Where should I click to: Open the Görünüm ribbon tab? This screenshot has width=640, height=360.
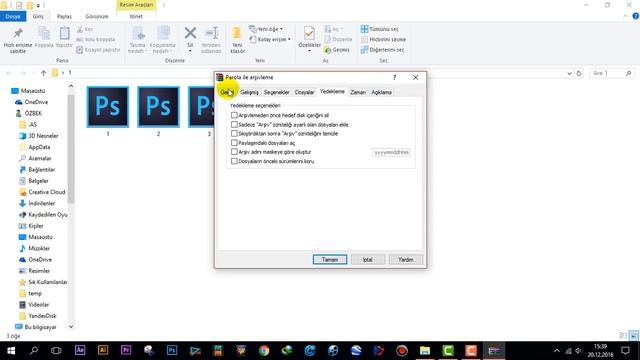pos(97,16)
